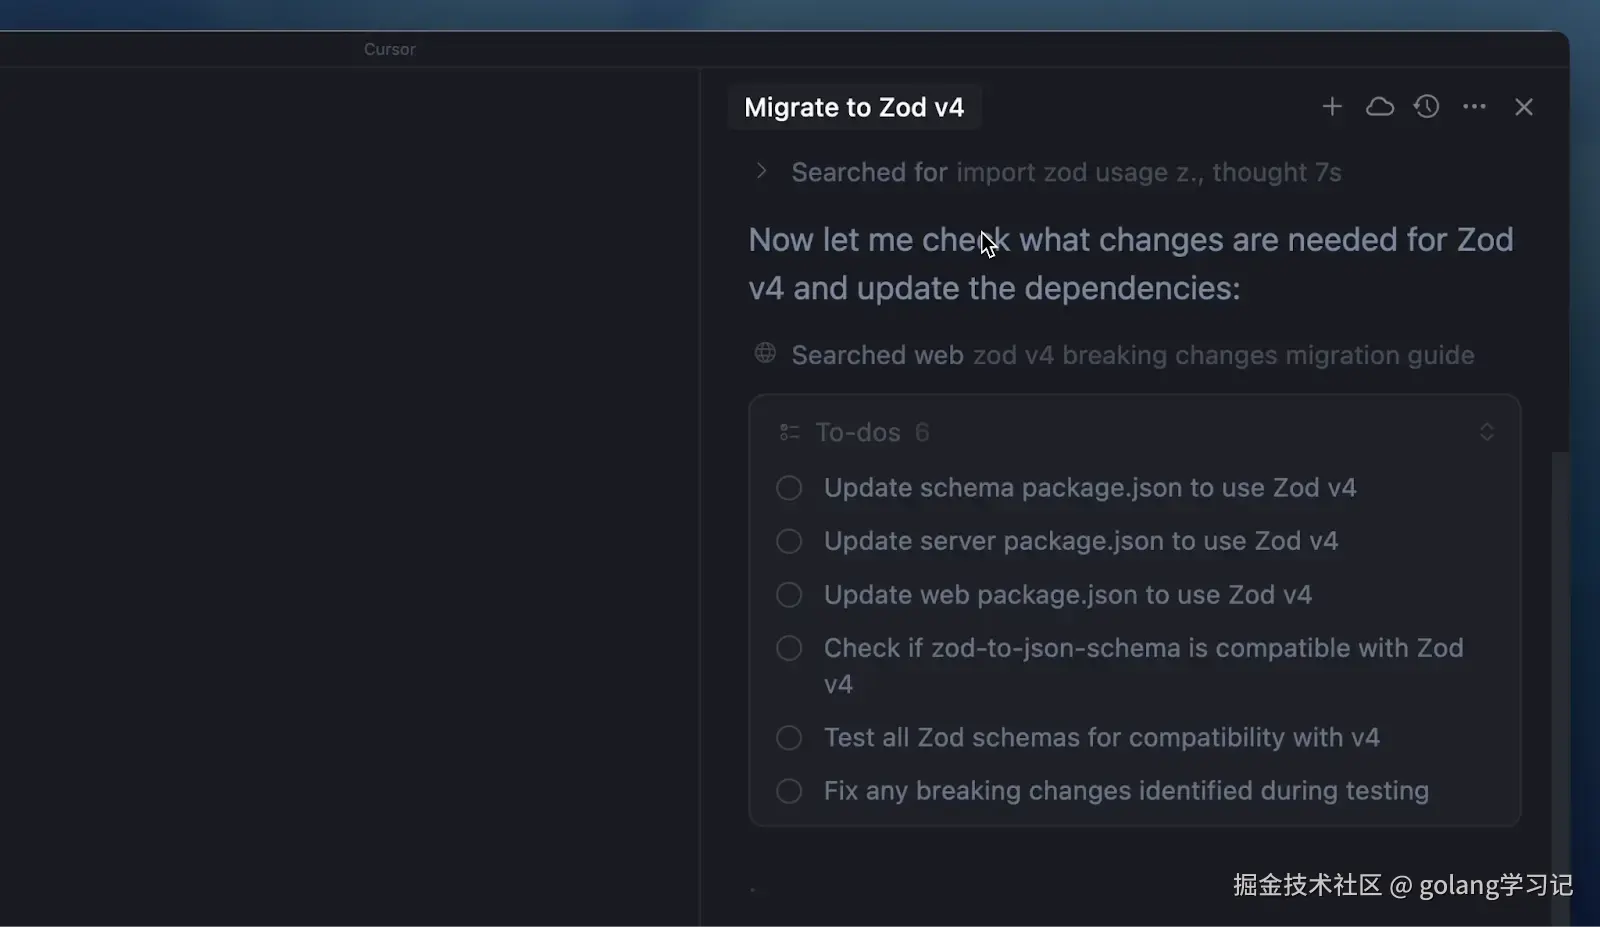Screen dimensions: 1600x927
Task: Click the globe icon beside Searched web
Action: pyautogui.click(x=765, y=354)
